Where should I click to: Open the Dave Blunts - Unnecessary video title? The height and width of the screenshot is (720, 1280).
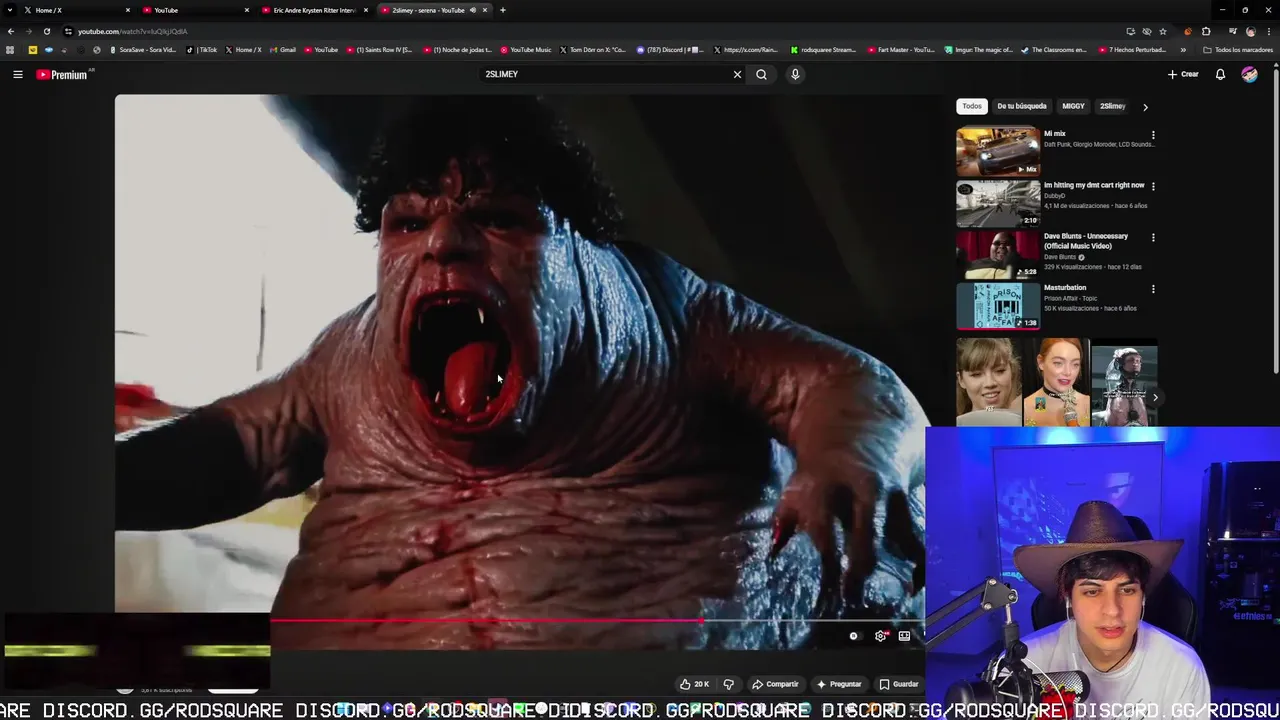(1086, 241)
